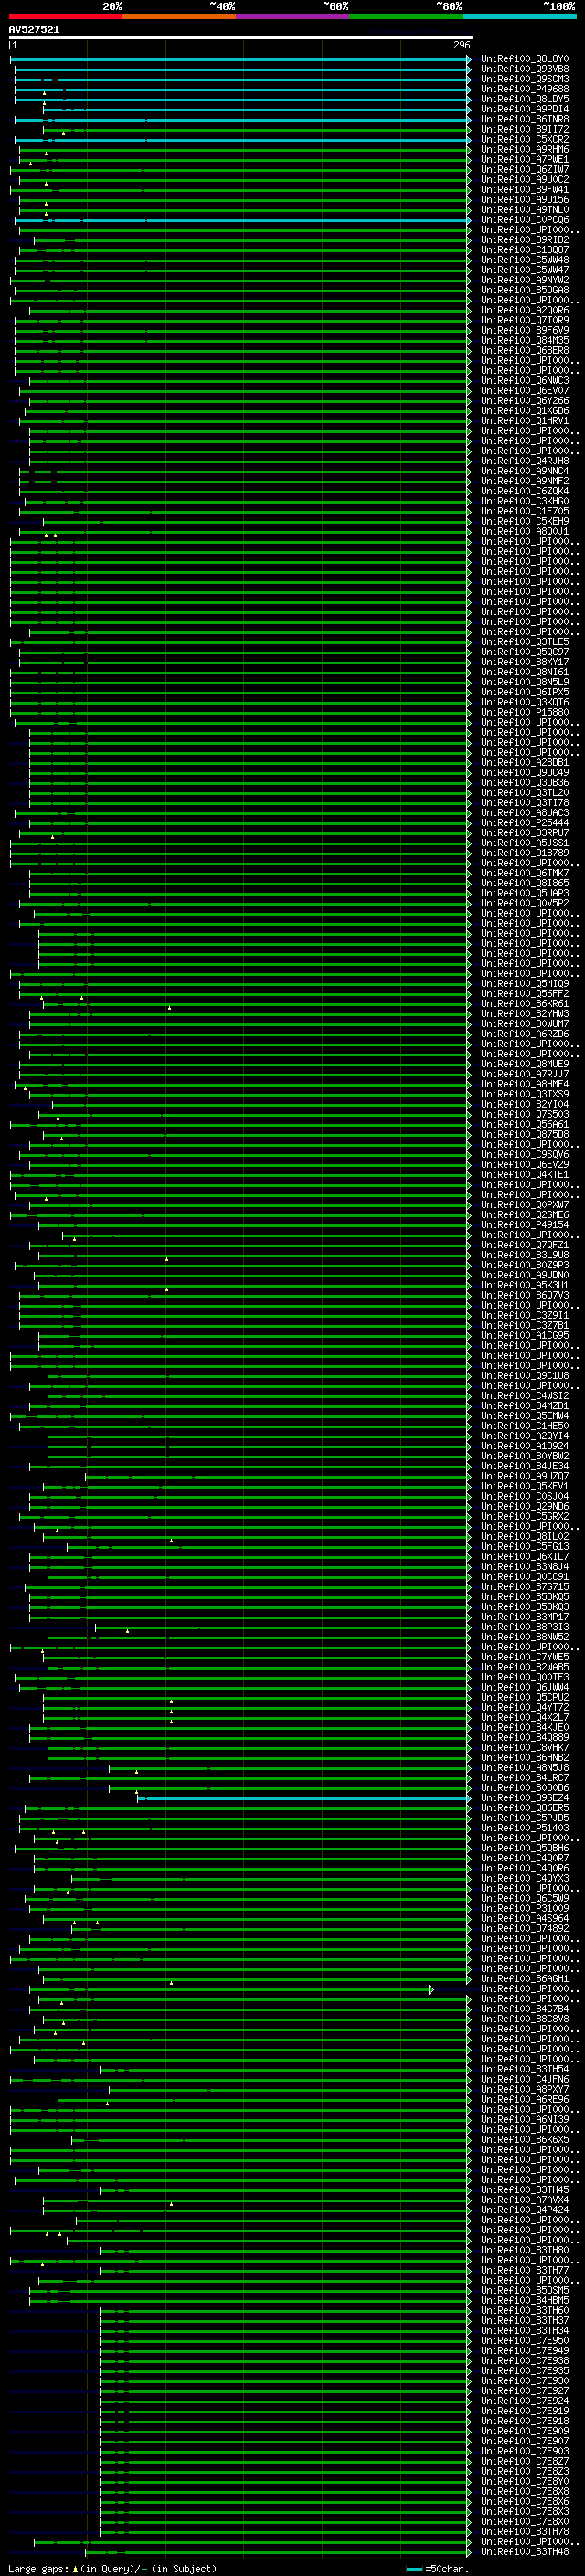Select the UniRef100_A6RZD6 entry

point(524,1034)
